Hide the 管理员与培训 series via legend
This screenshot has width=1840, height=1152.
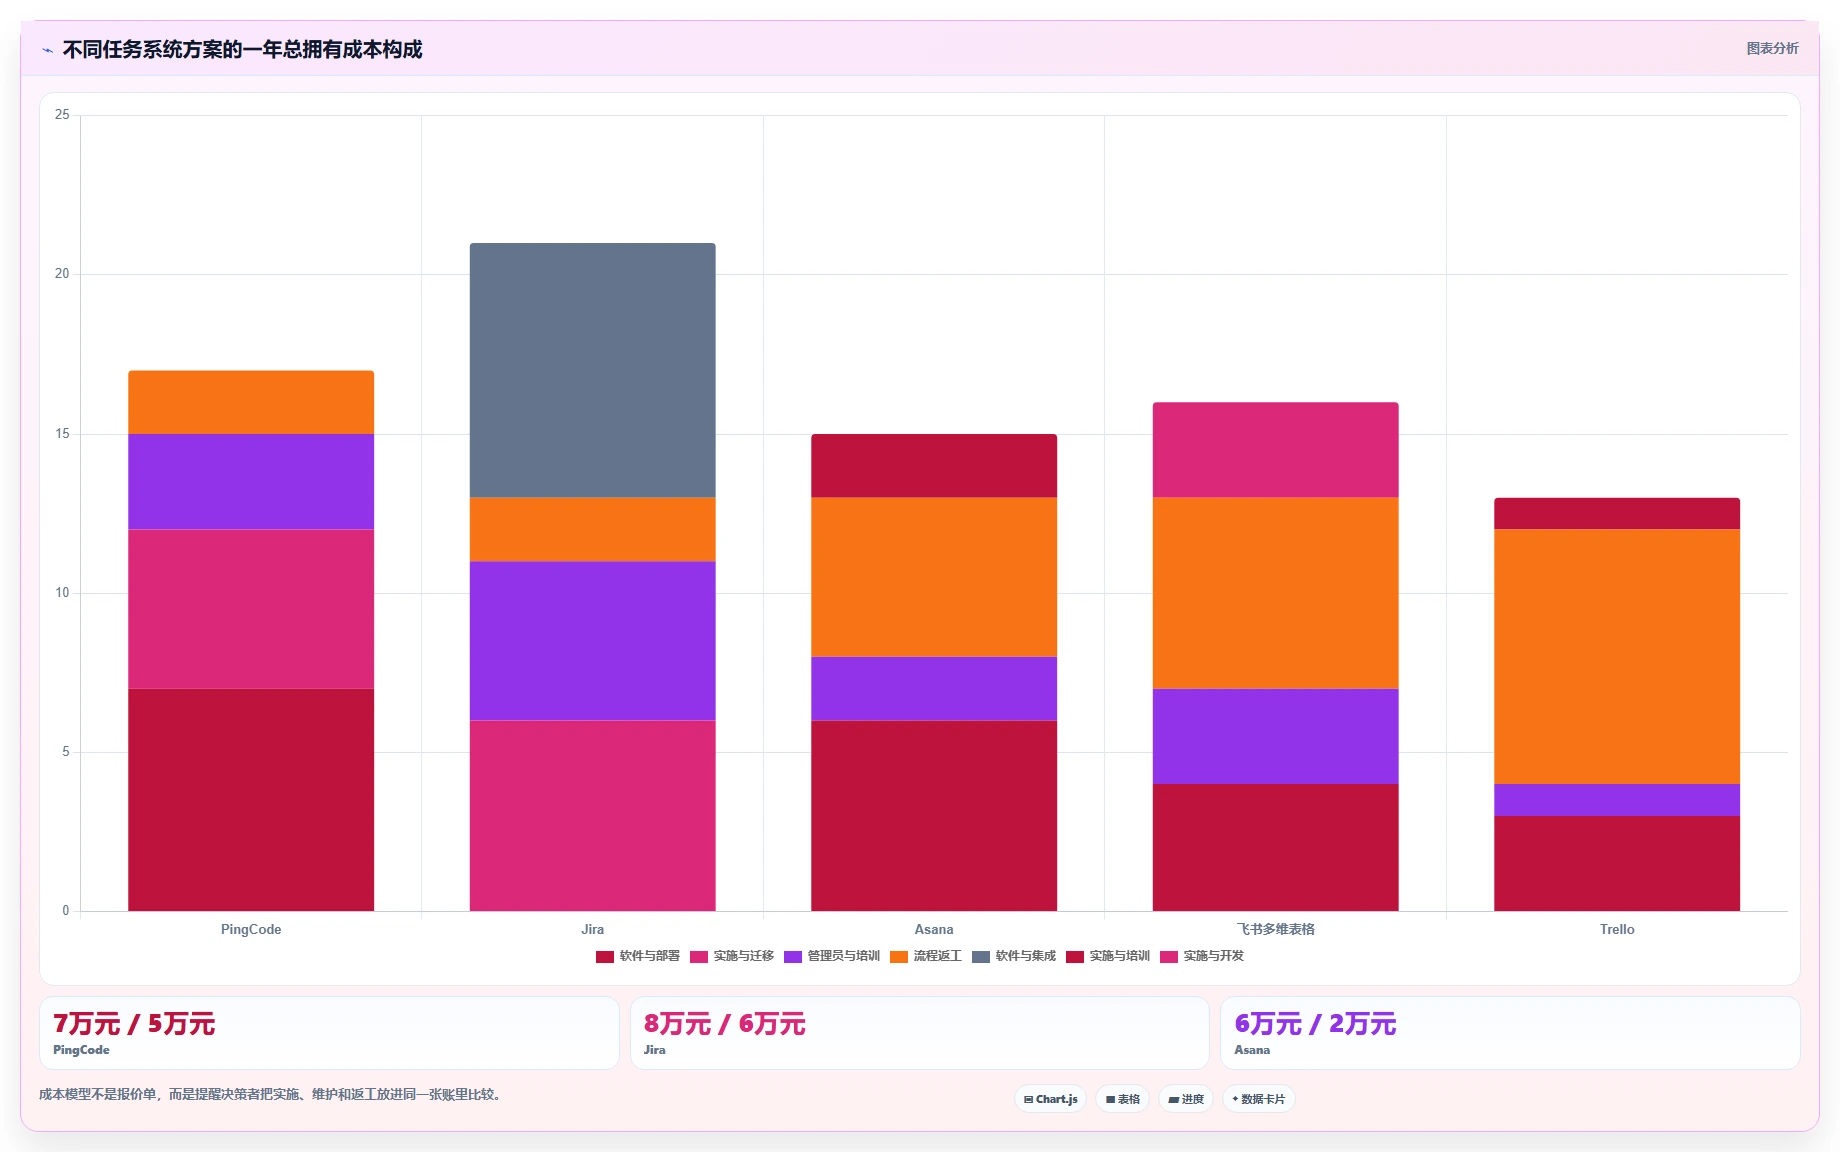832,956
